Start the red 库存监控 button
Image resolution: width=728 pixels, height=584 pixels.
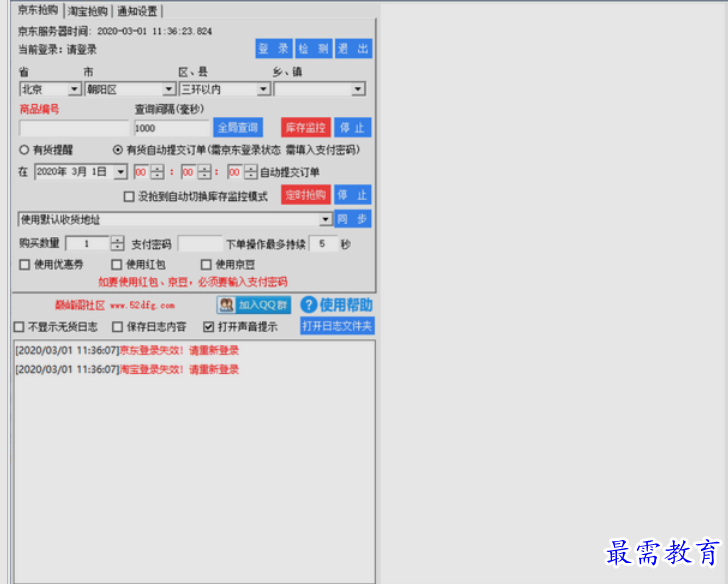pyautogui.click(x=306, y=127)
